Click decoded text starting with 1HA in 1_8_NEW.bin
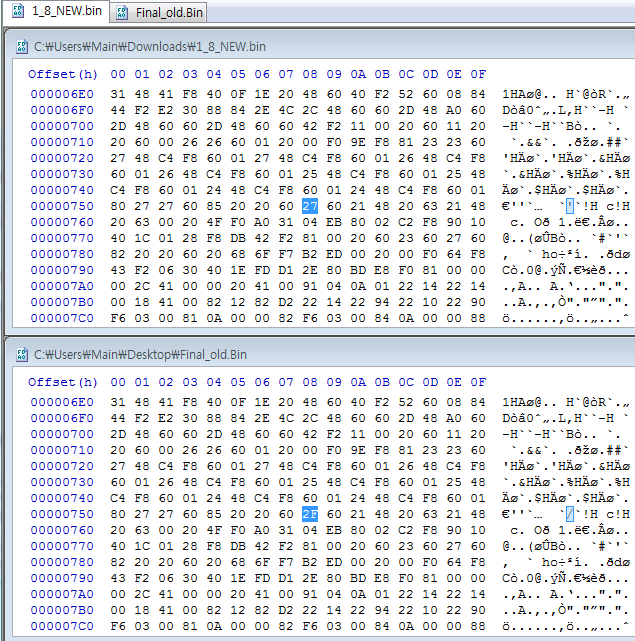 [x=566, y=94]
